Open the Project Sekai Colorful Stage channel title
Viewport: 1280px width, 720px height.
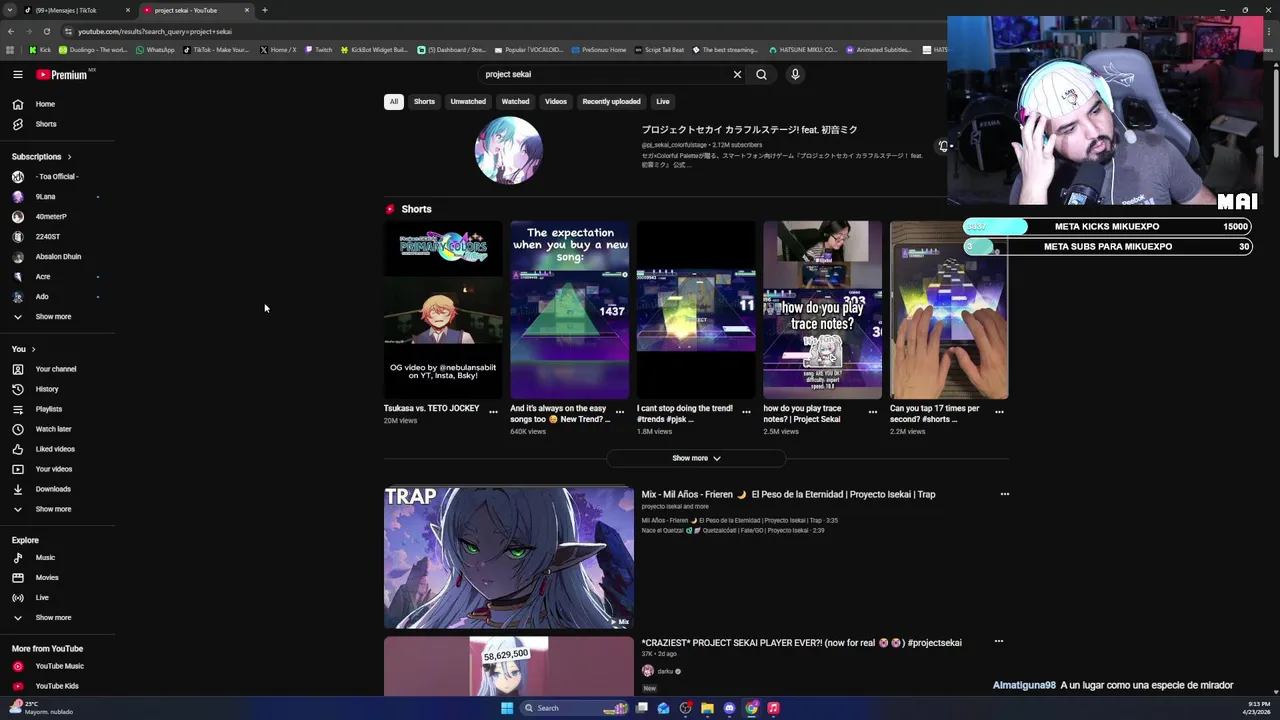749,130
